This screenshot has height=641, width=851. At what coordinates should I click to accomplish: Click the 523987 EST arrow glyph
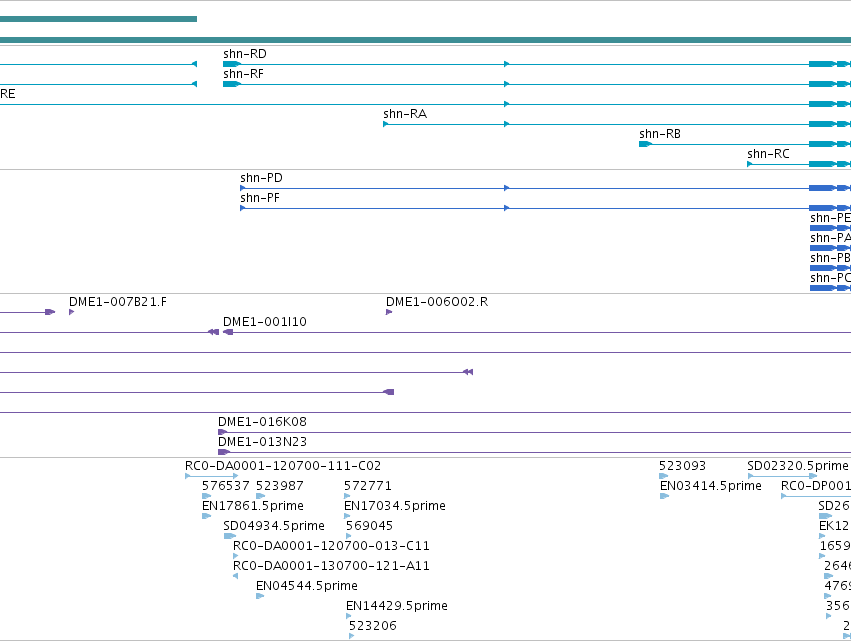[261, 496]
